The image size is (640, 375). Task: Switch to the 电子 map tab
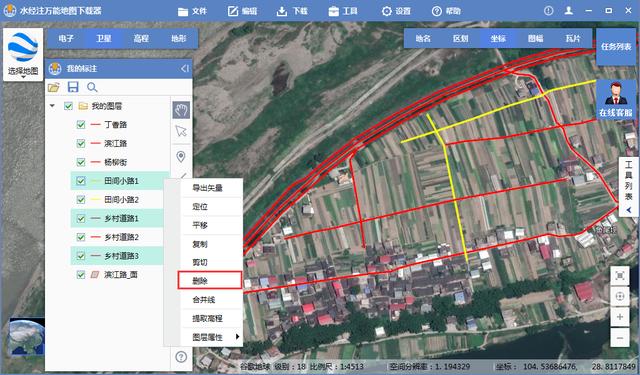click(x=66, y=39)
